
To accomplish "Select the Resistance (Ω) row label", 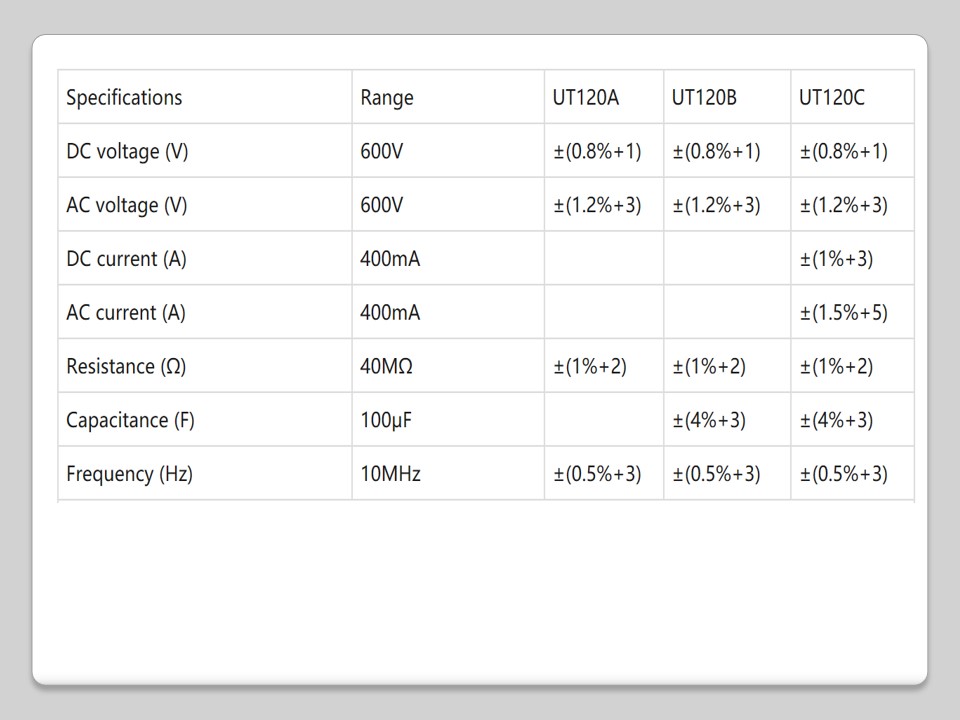I will (x=126, y=366).
